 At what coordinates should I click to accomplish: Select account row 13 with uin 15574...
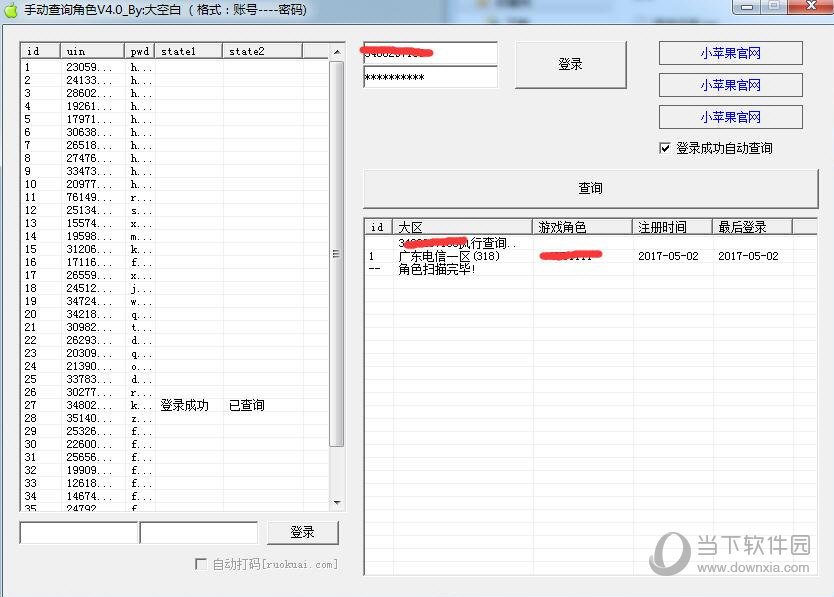(x=174, y=223)
